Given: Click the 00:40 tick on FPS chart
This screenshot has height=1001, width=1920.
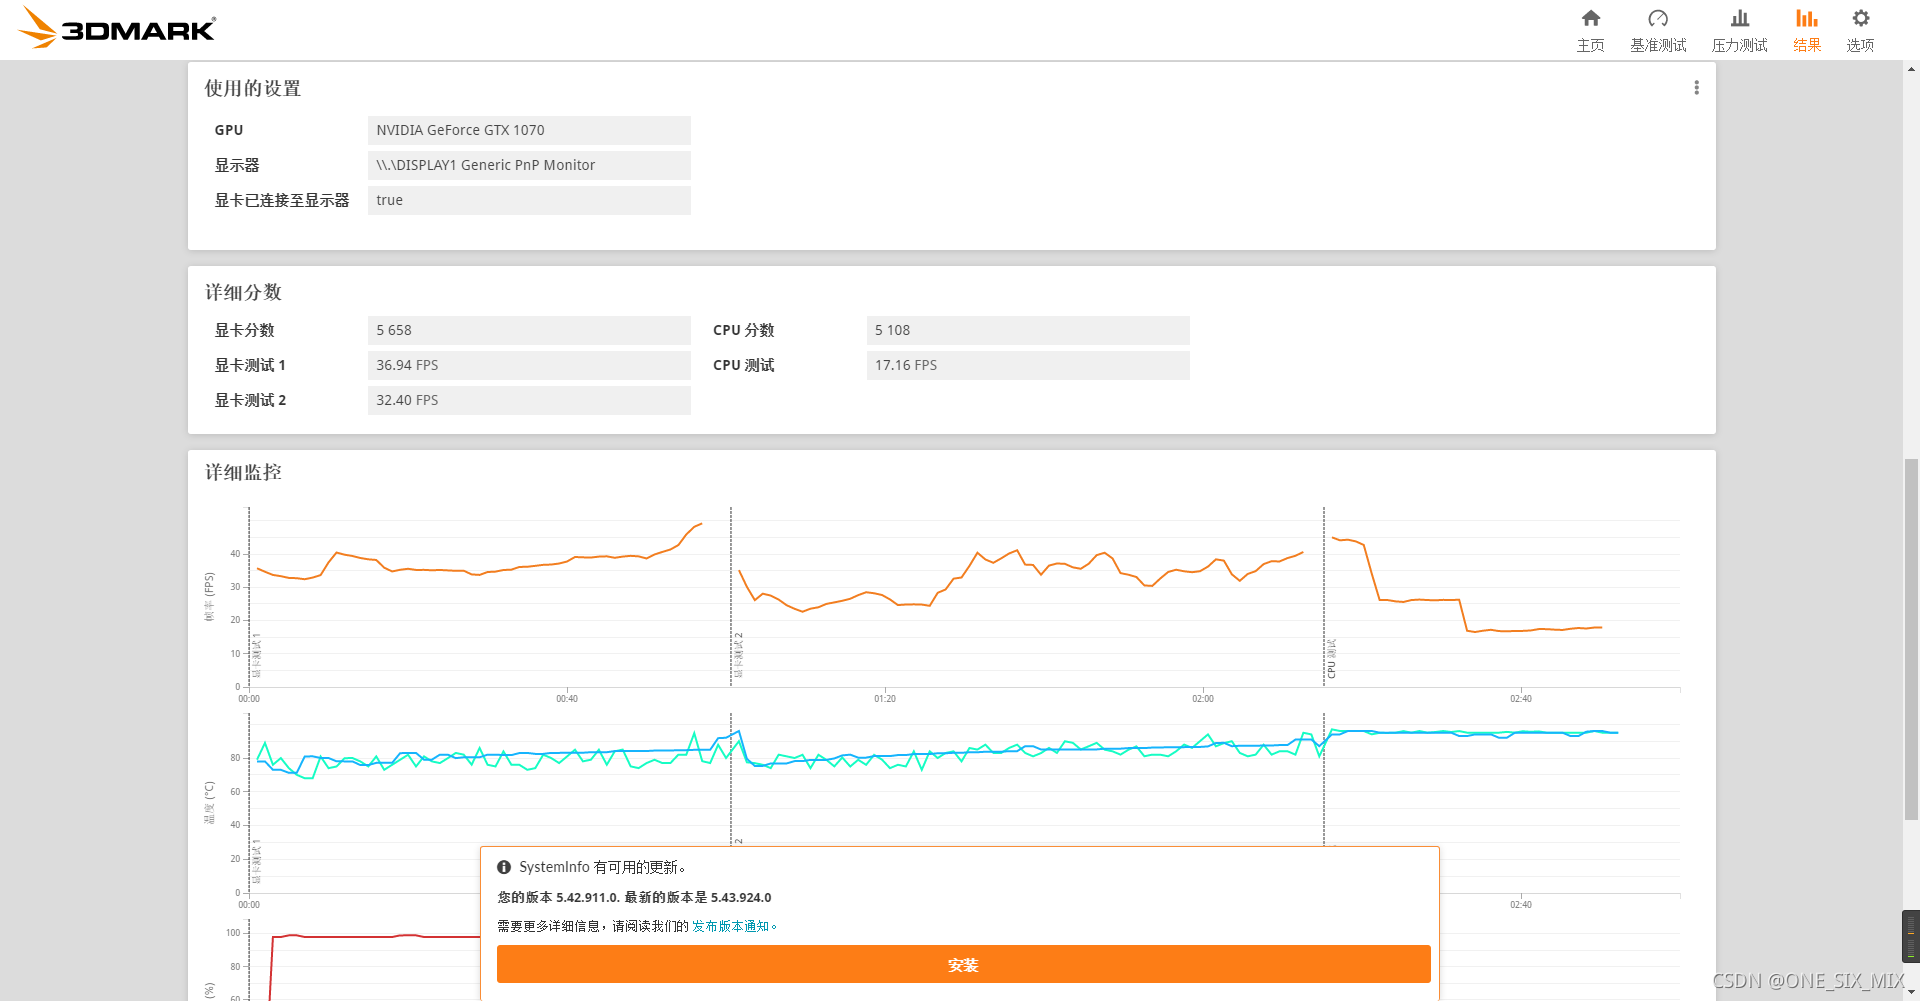Looking at the screenshot, I should 567,699.
